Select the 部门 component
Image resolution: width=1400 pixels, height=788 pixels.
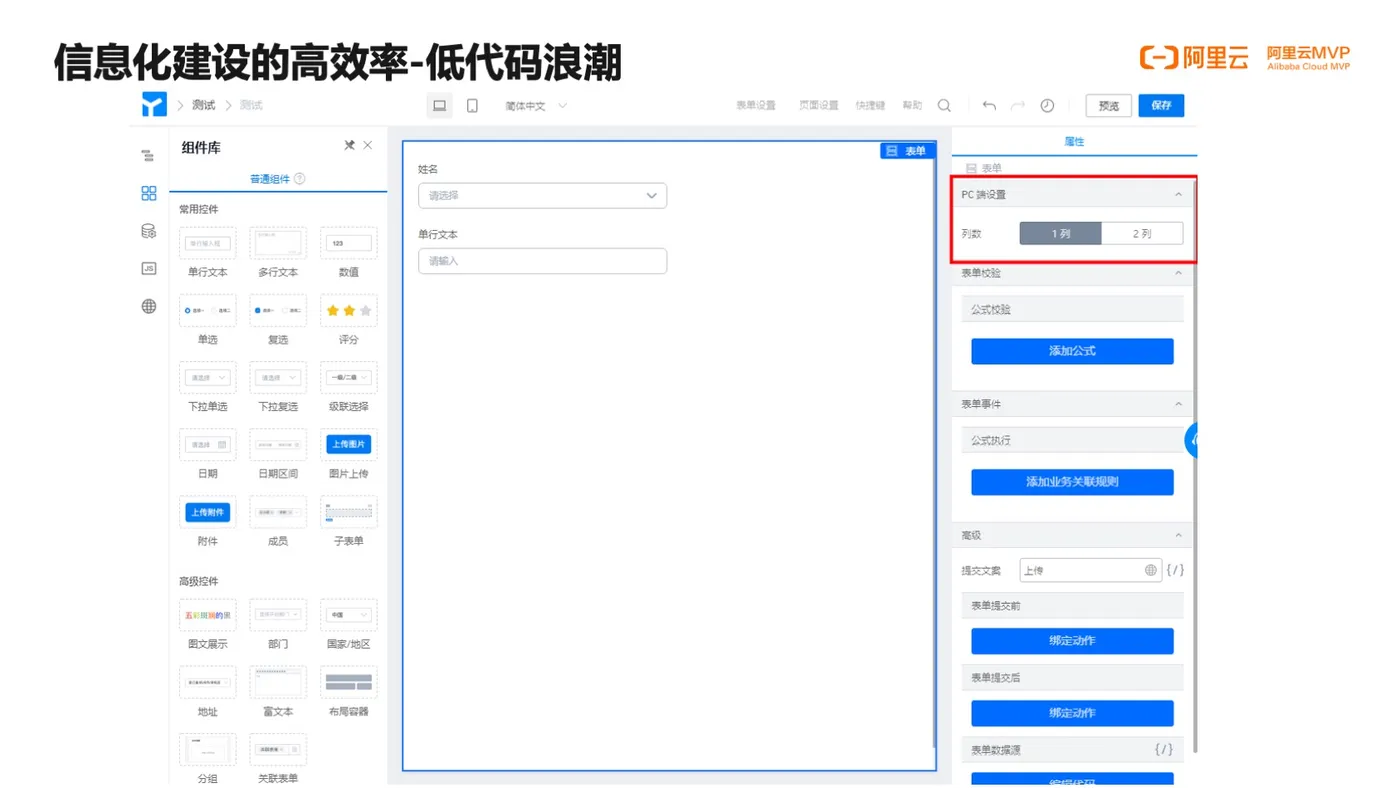click(278, 625)
